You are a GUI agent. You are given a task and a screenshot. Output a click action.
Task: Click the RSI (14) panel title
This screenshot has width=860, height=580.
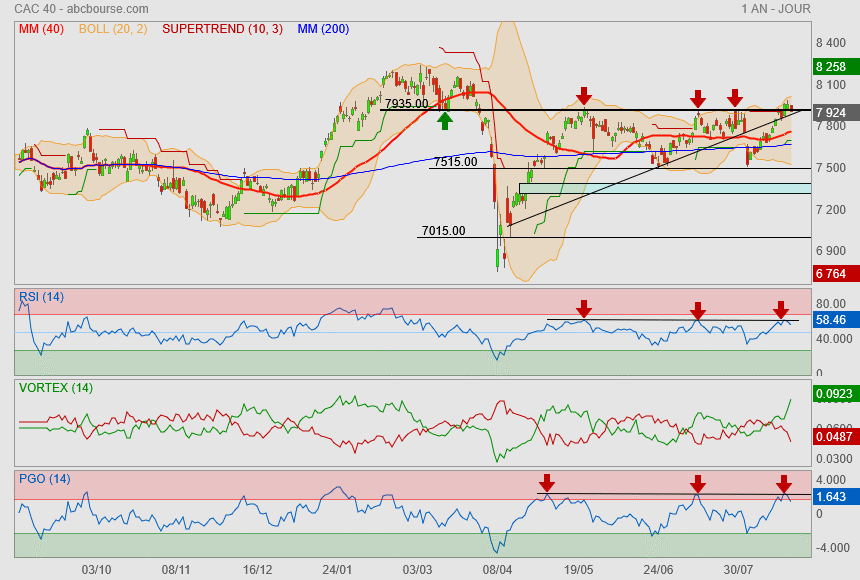click(x=41, y=296)
